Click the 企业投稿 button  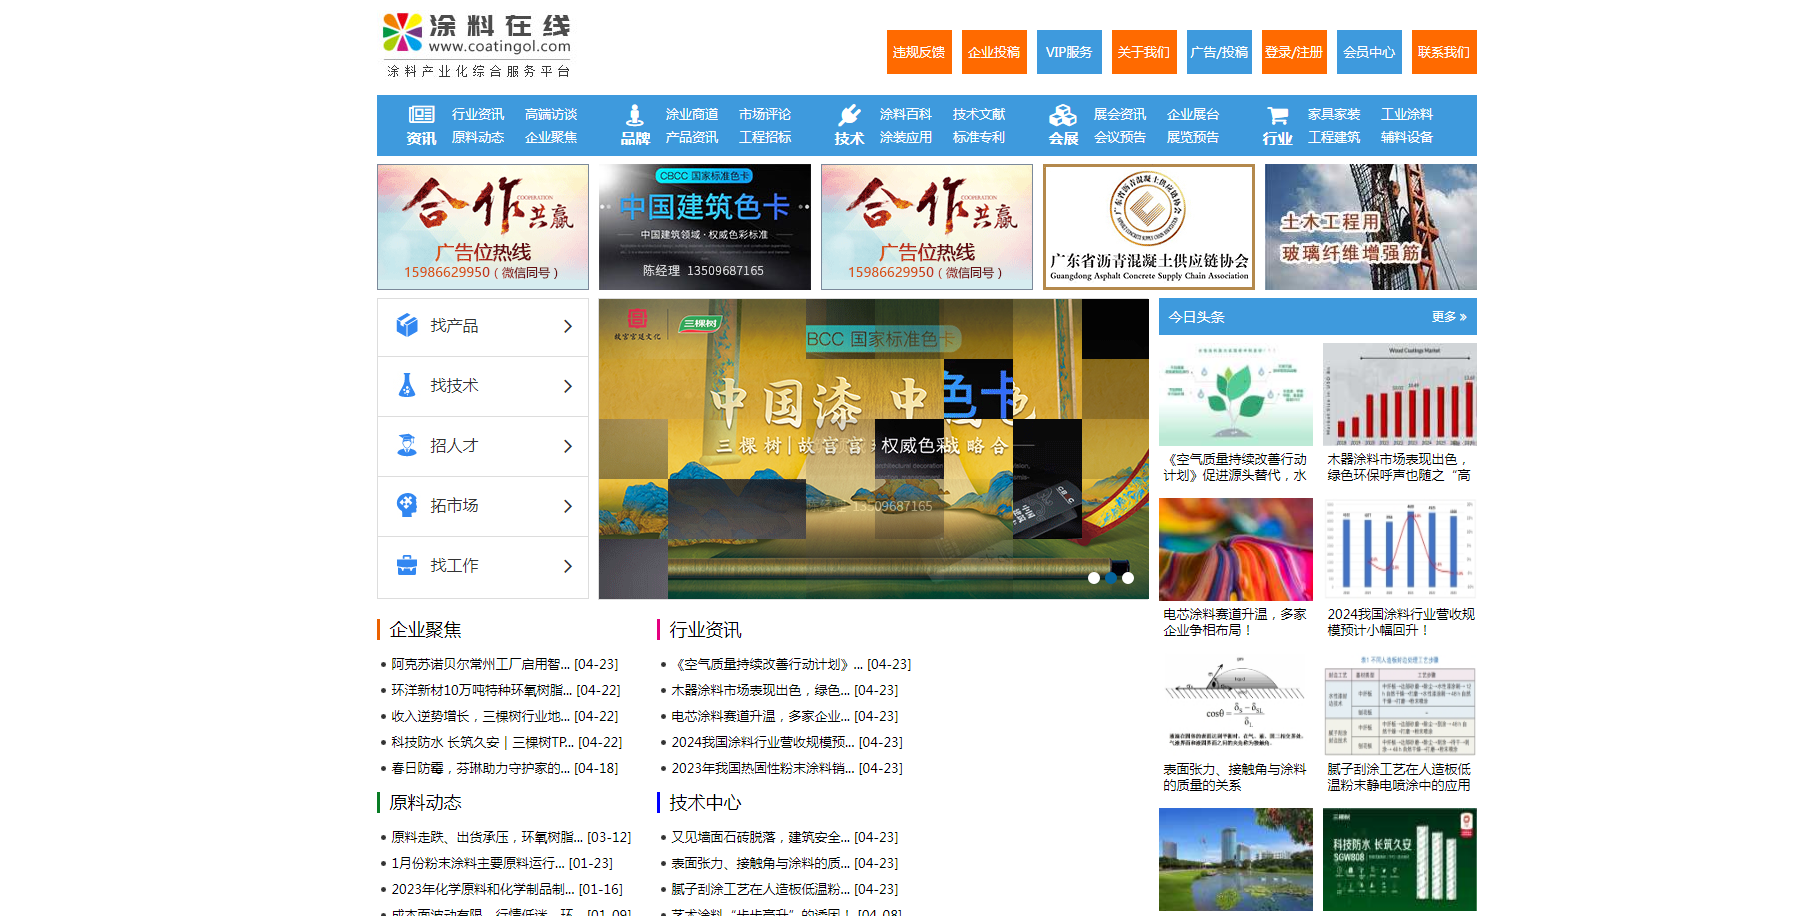pyautogui.click(x=994, y=52)
